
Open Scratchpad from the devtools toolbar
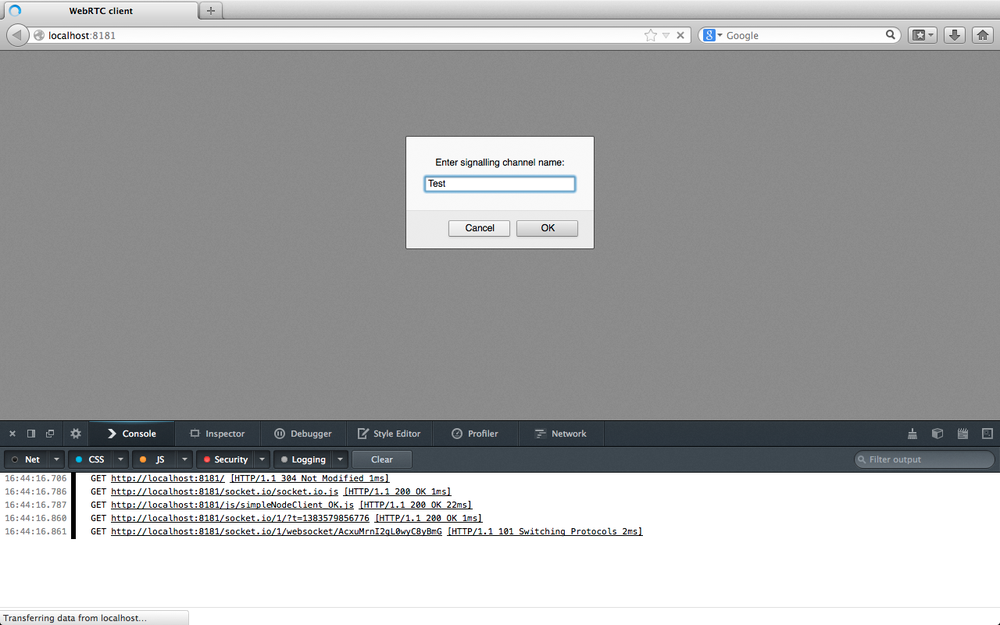pyautogui.click(x=962, y=433)
